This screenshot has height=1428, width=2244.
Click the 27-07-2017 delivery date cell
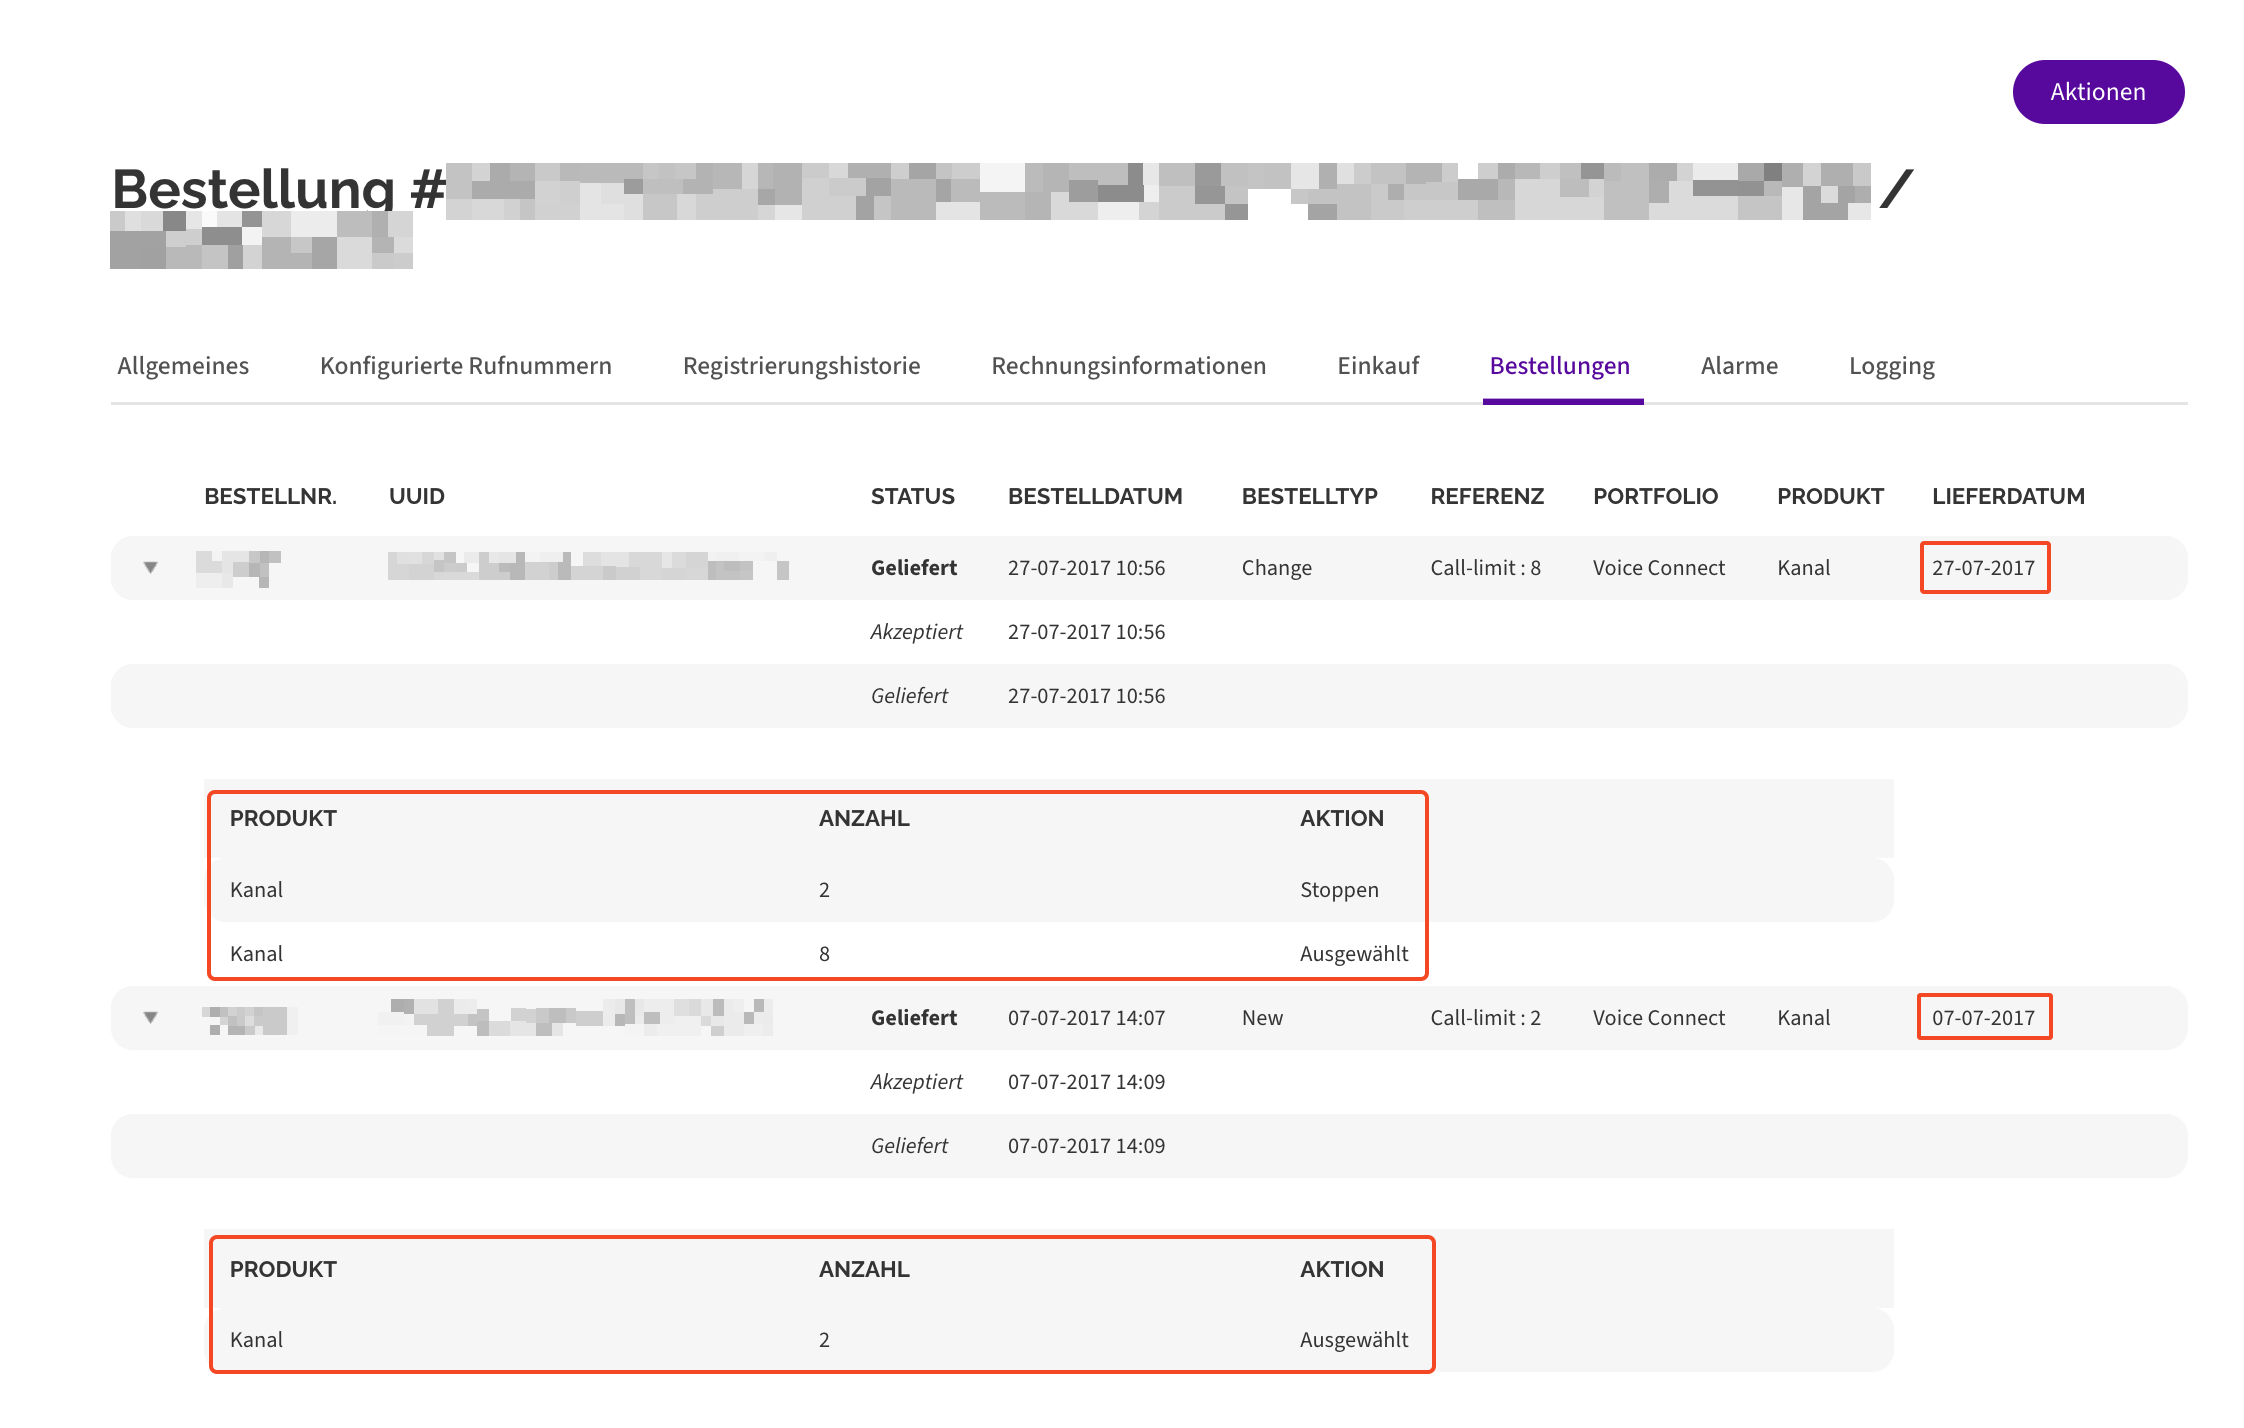point(1983,568)
